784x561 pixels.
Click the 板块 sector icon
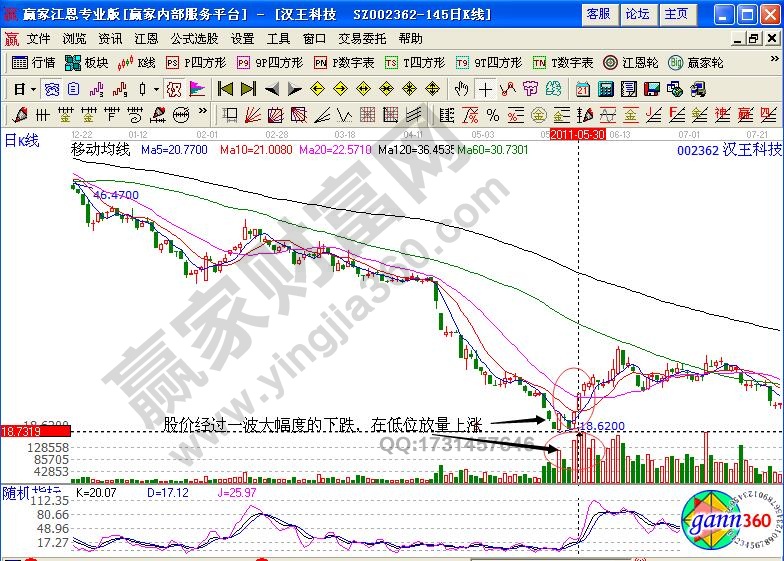[86, 62]
